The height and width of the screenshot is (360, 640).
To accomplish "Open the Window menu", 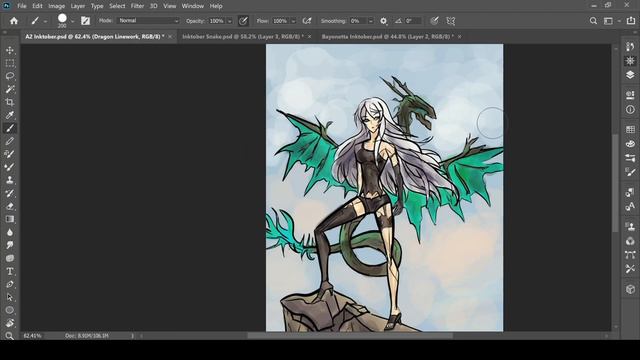I will (193, 6).
